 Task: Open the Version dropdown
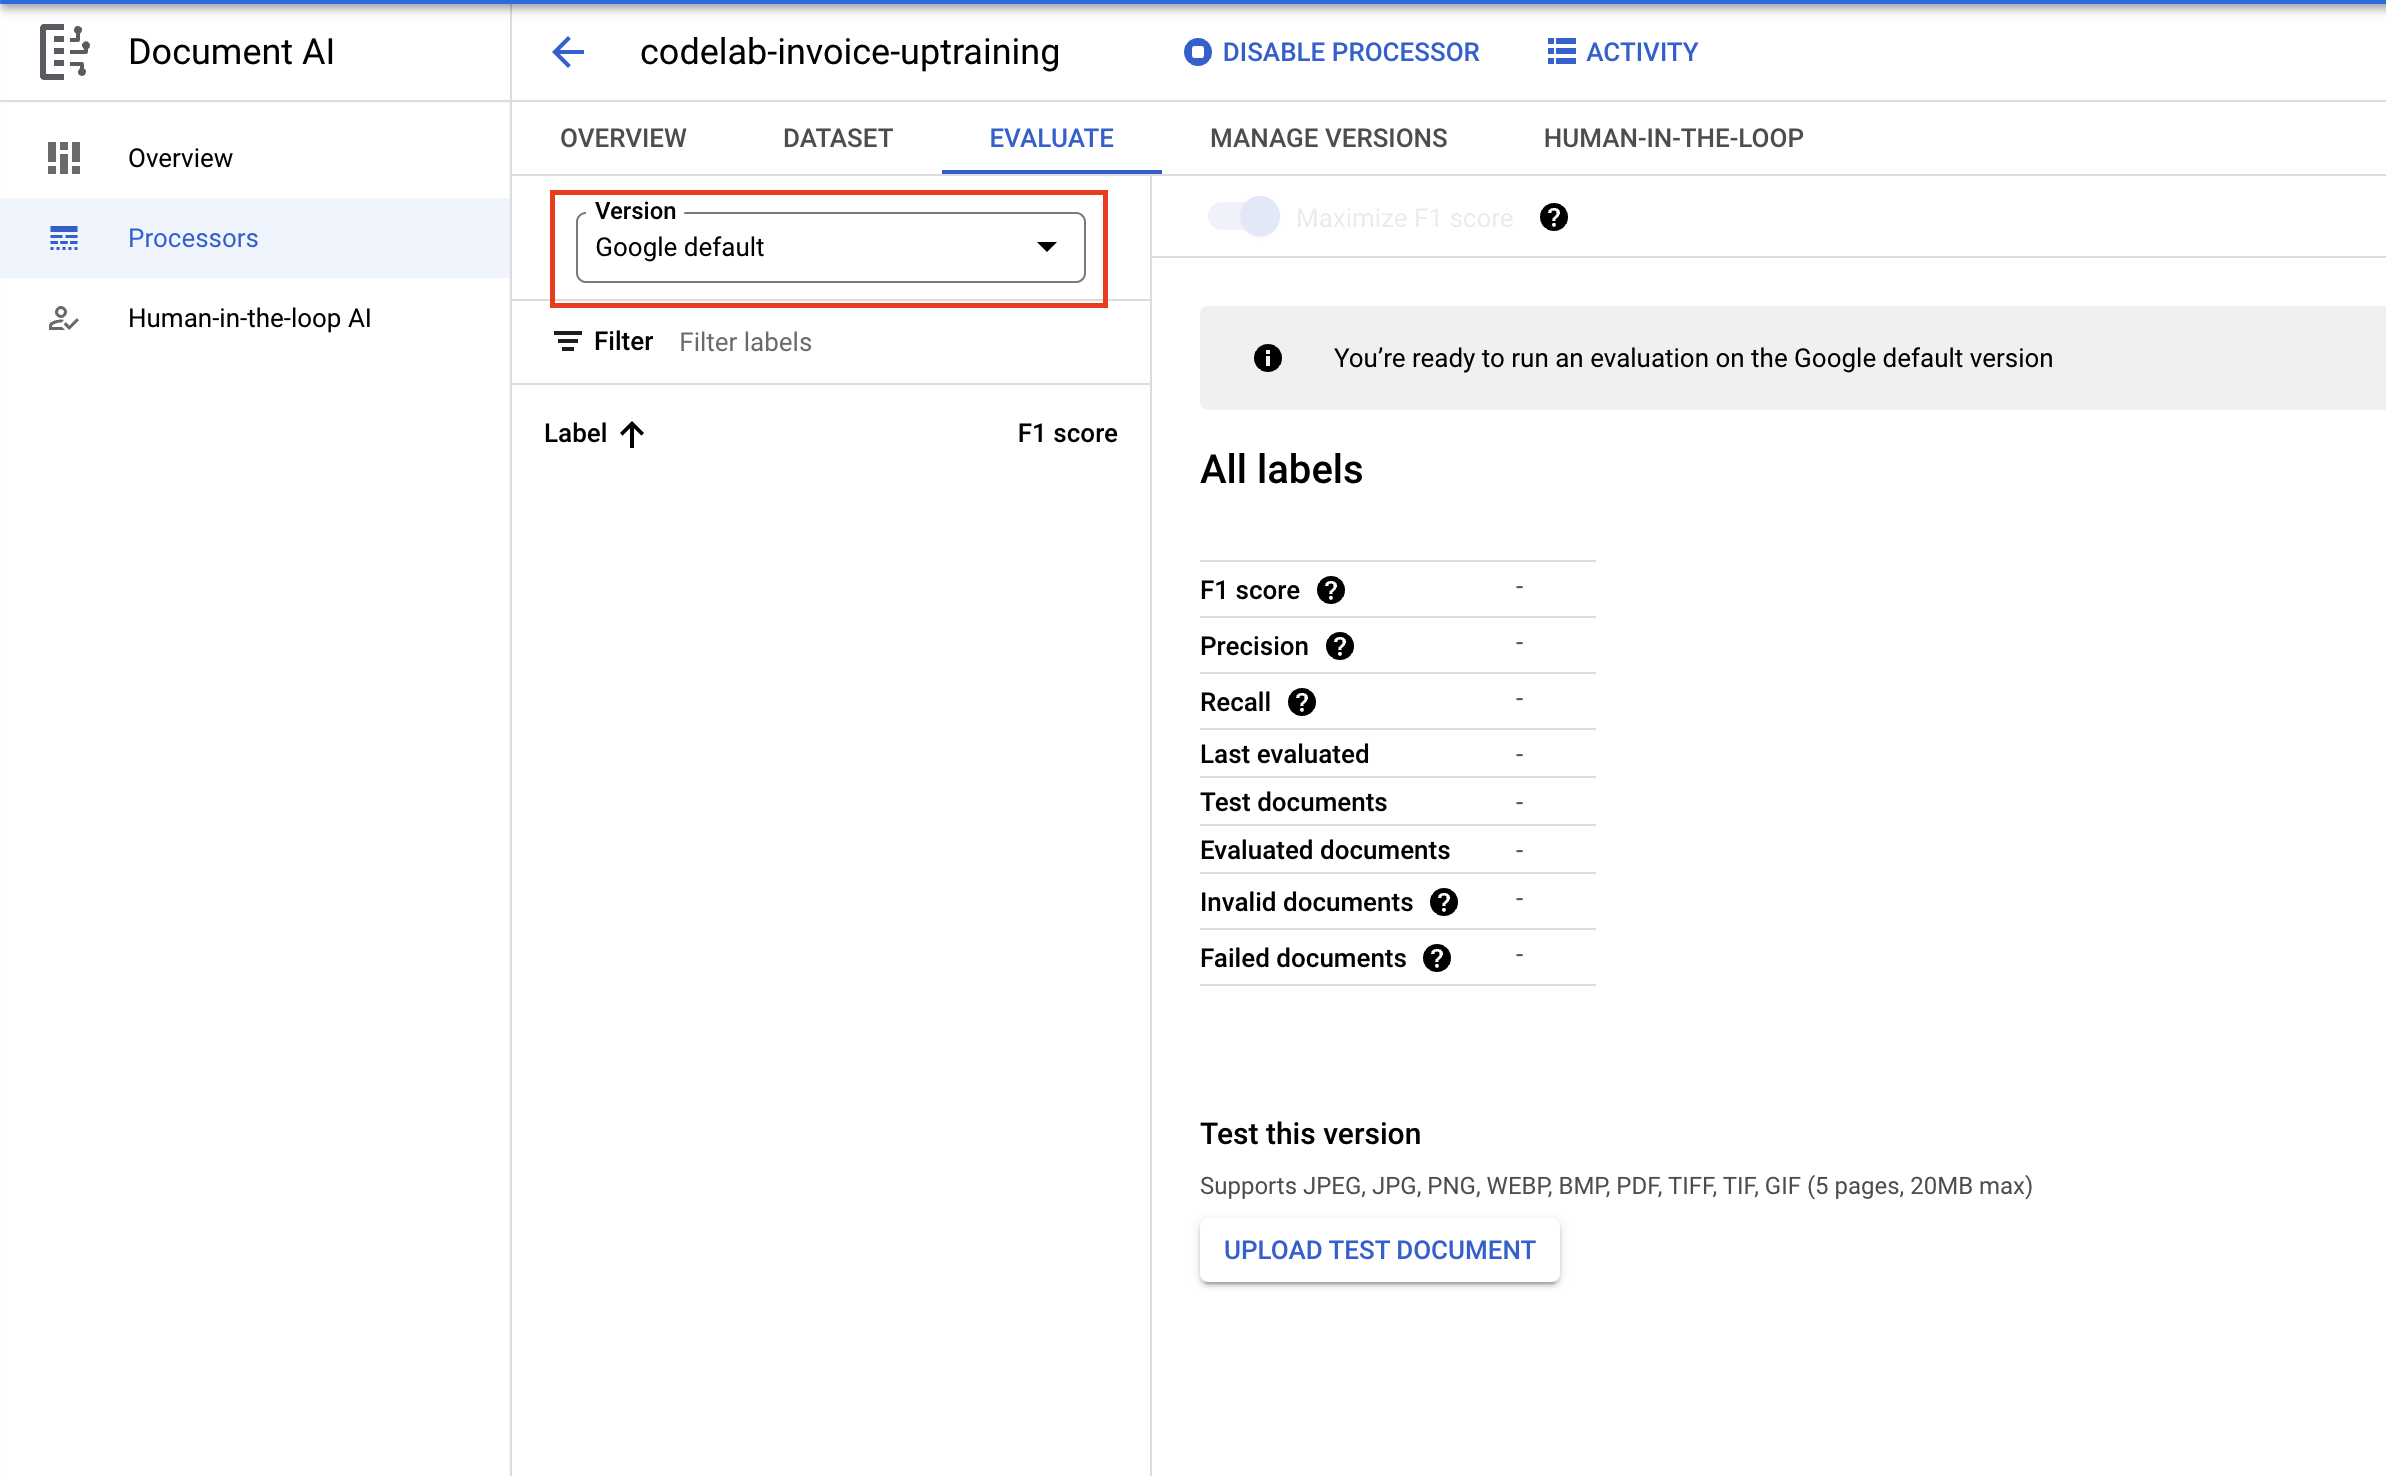(x=830, y=247)
